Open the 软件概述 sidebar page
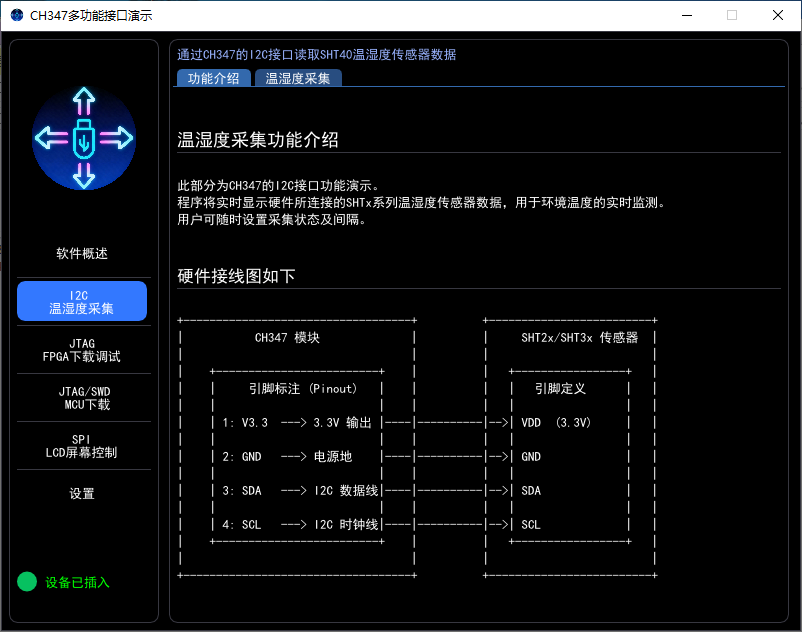The width and height of the screenshot is (802, 632). pyautogui.click(x=82, y=254)
